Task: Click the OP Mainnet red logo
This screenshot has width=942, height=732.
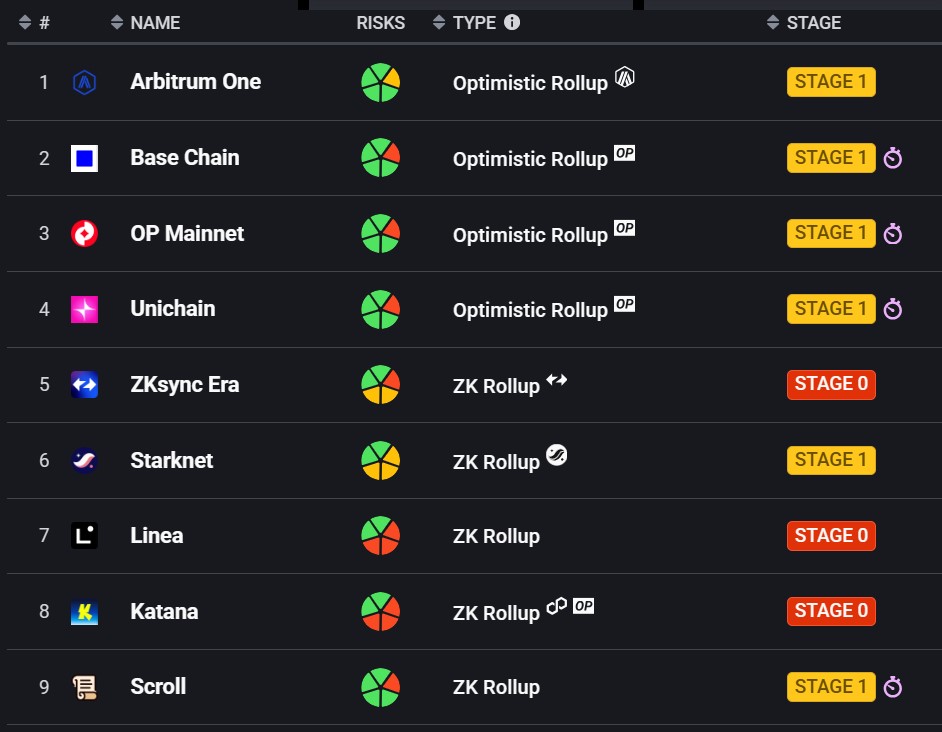Action: pyautogui.click(x=84, y=234)
